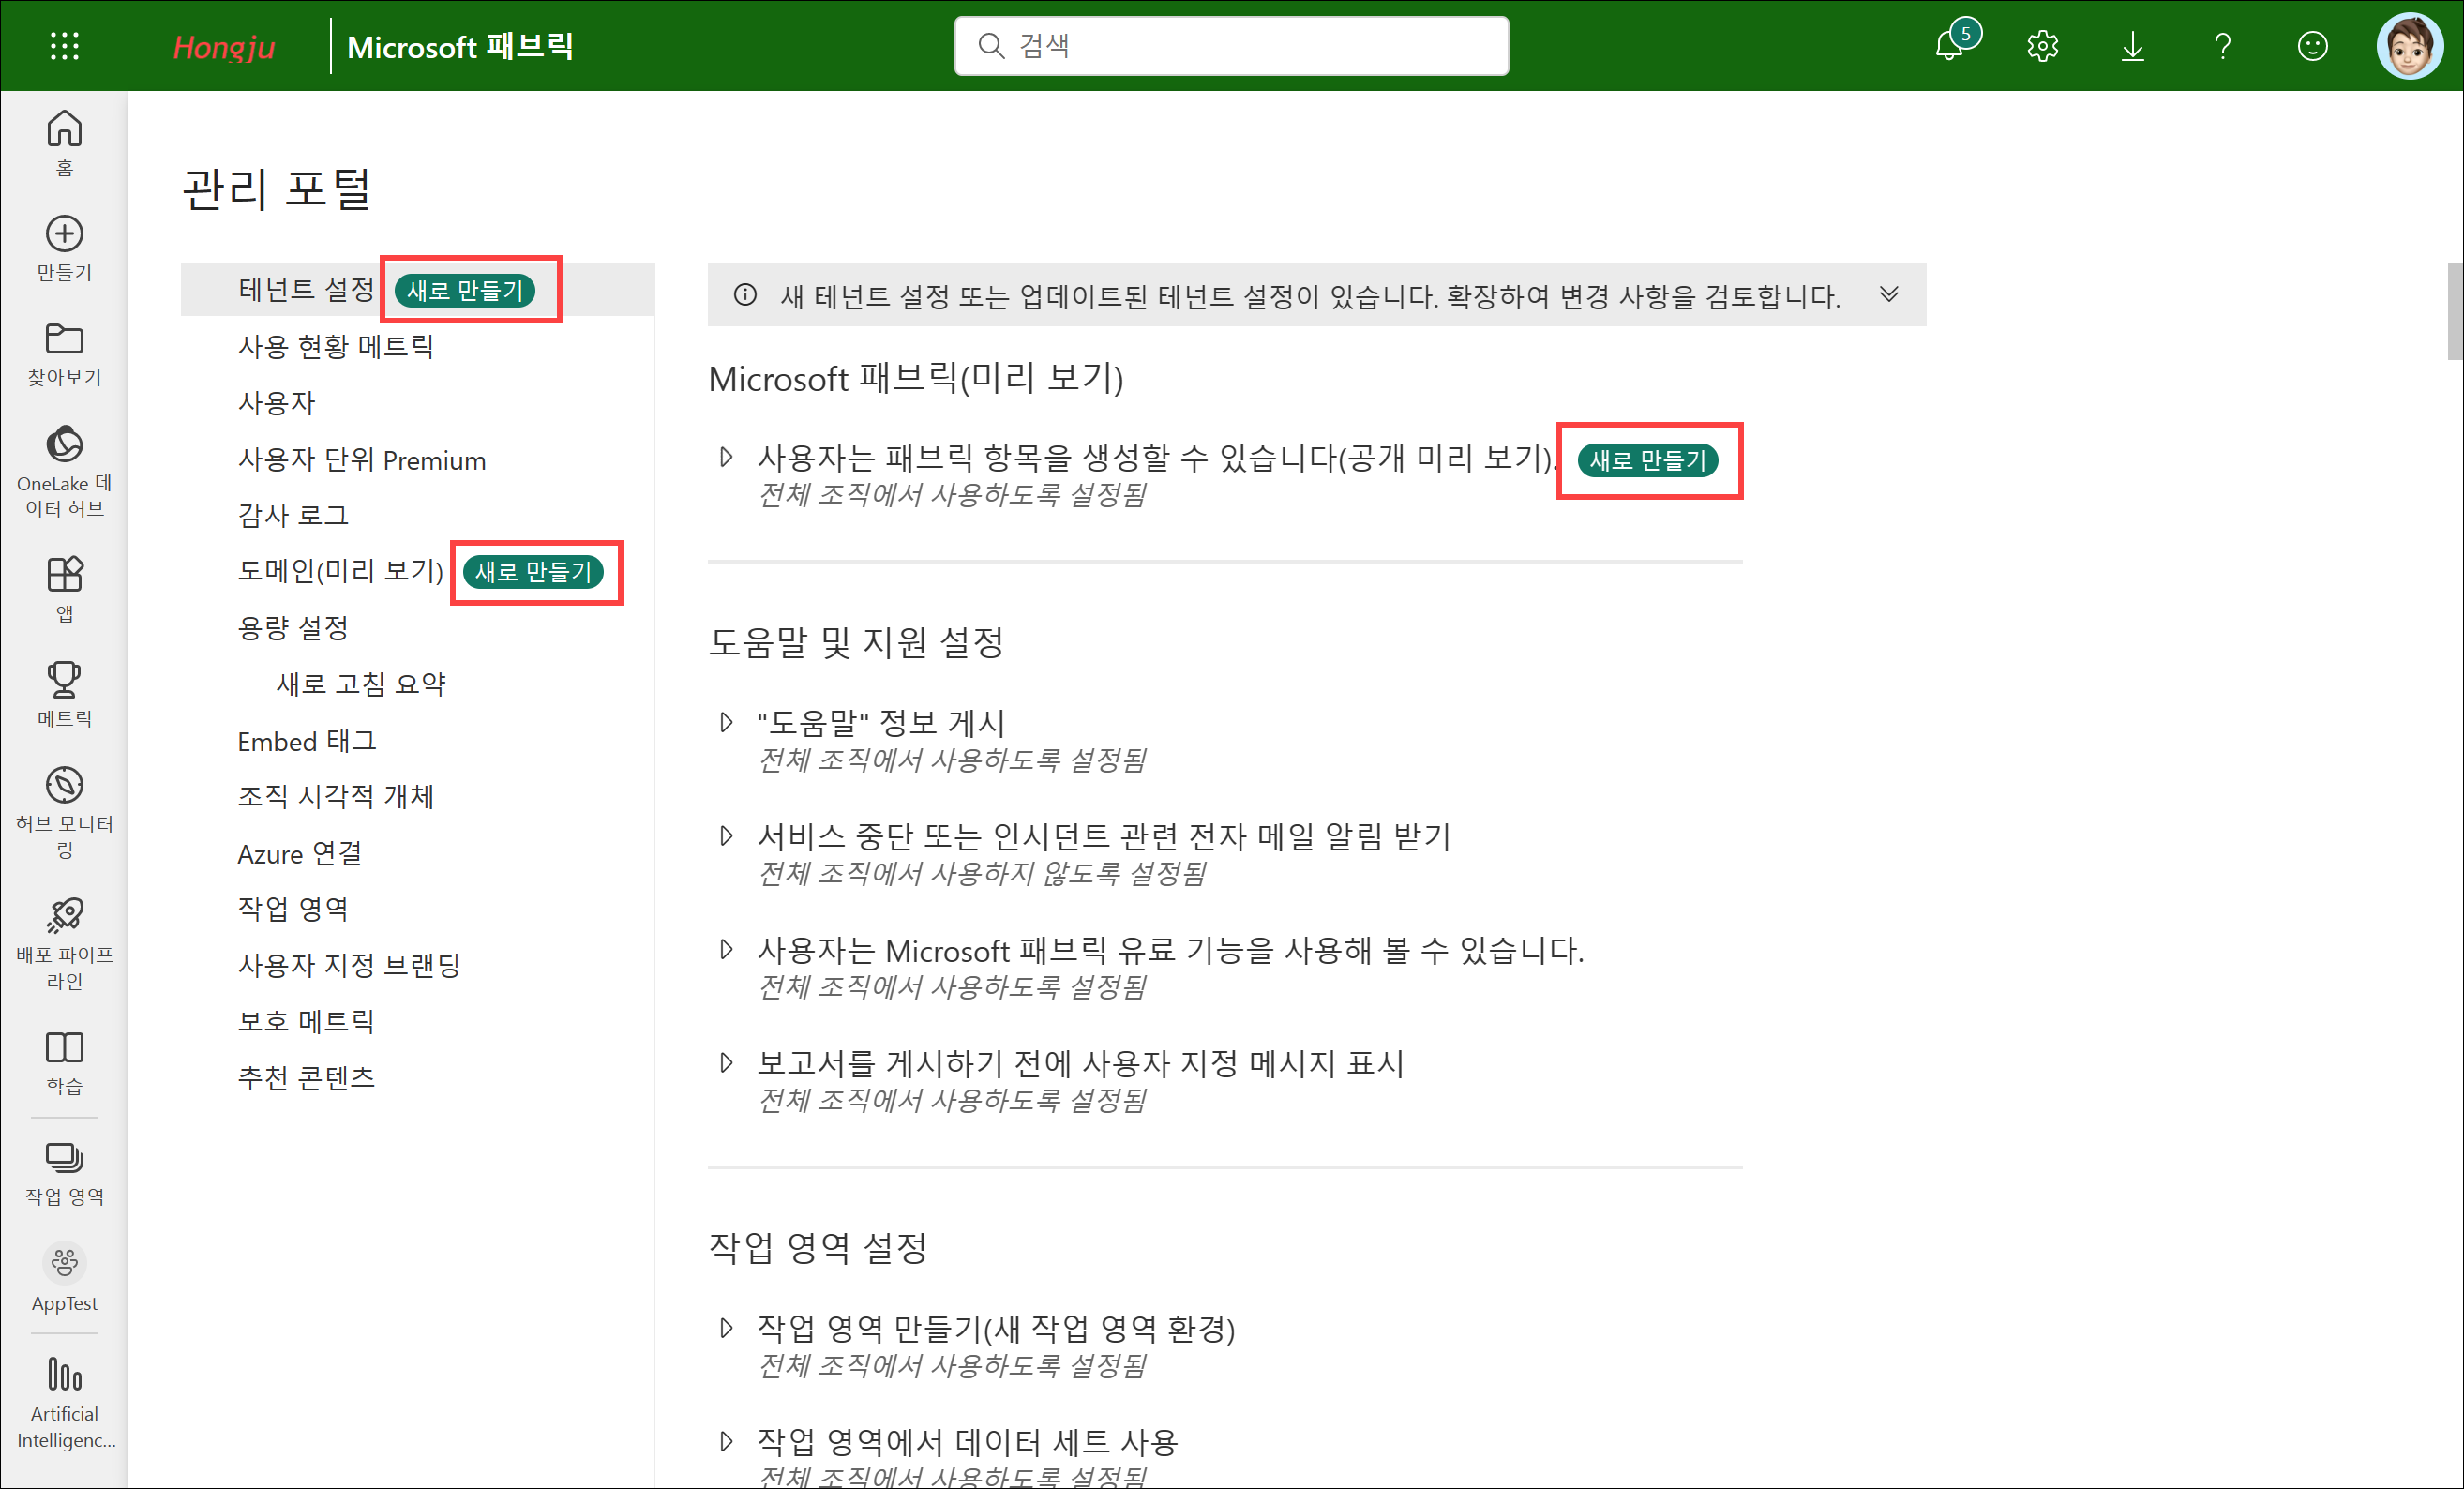Expand '작업 영역에서 데이터 세트 사용' setting
The height and width of the screenshot is (1489, 2464).
coord(726,1441)
